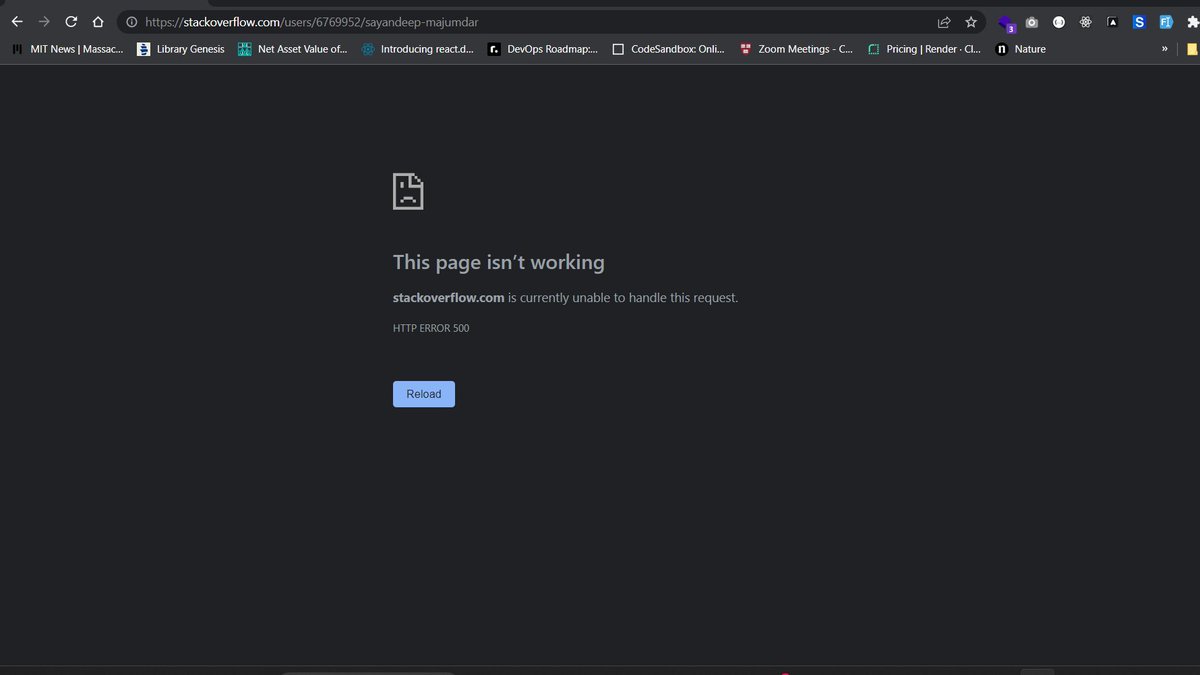Viewport: 1200px width, 675px height.
Task: Open the MIT News bookmark
Action: point(68,49)
